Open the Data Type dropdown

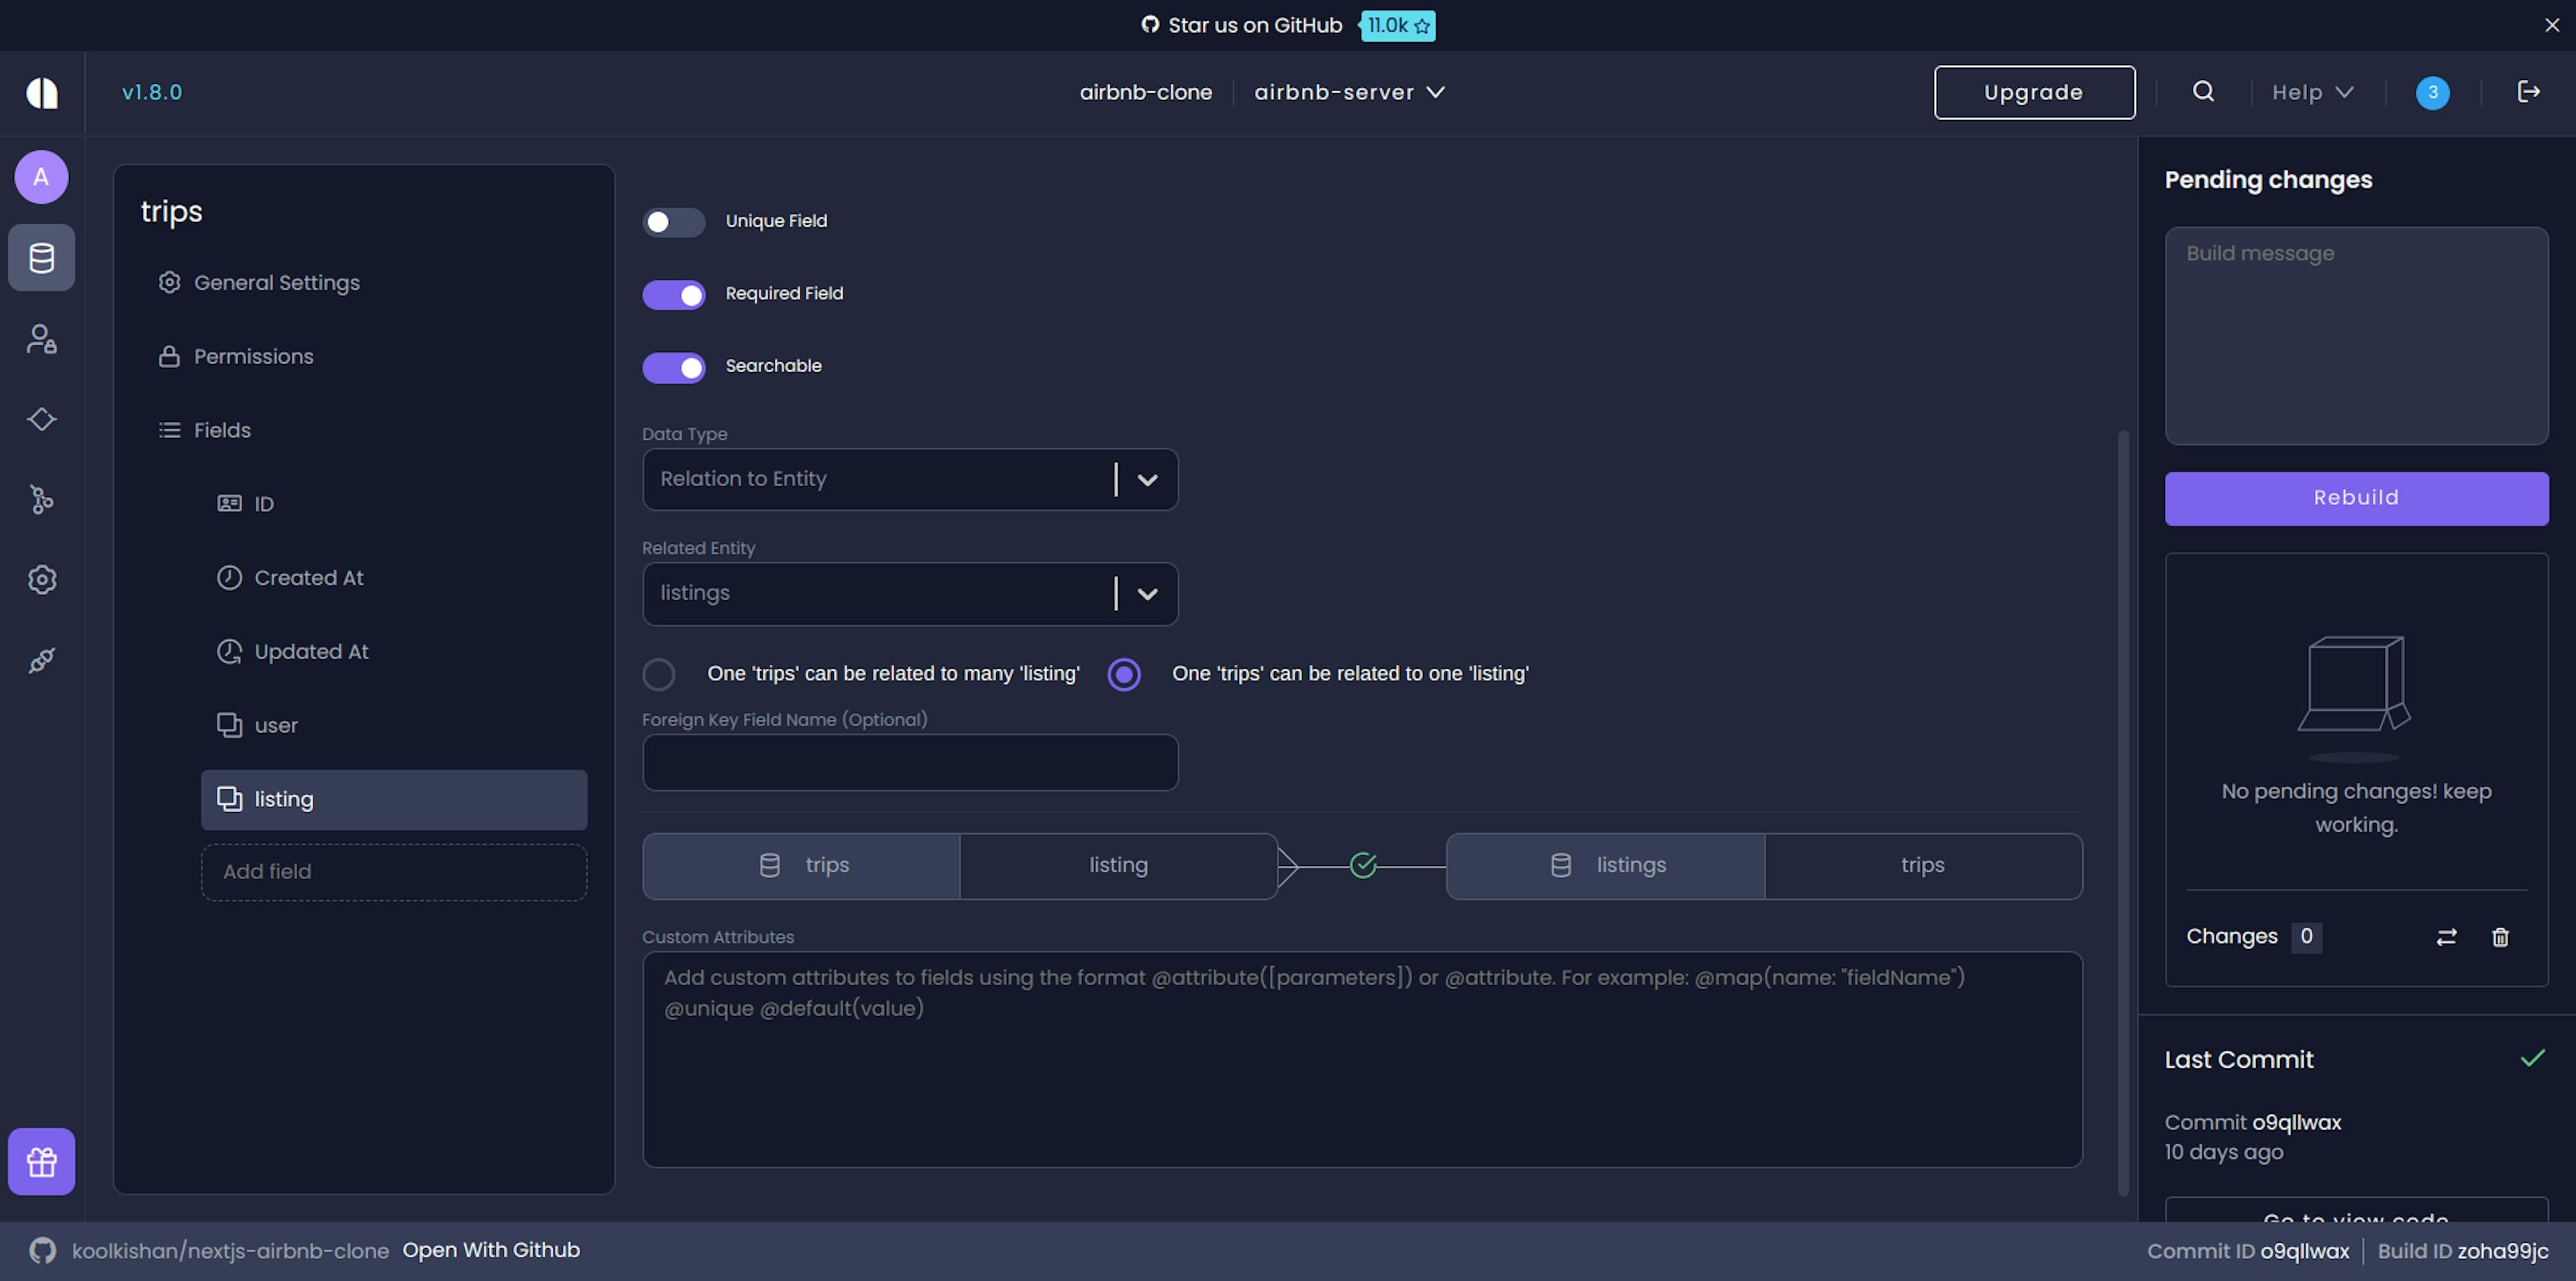[x=909, y=479]
